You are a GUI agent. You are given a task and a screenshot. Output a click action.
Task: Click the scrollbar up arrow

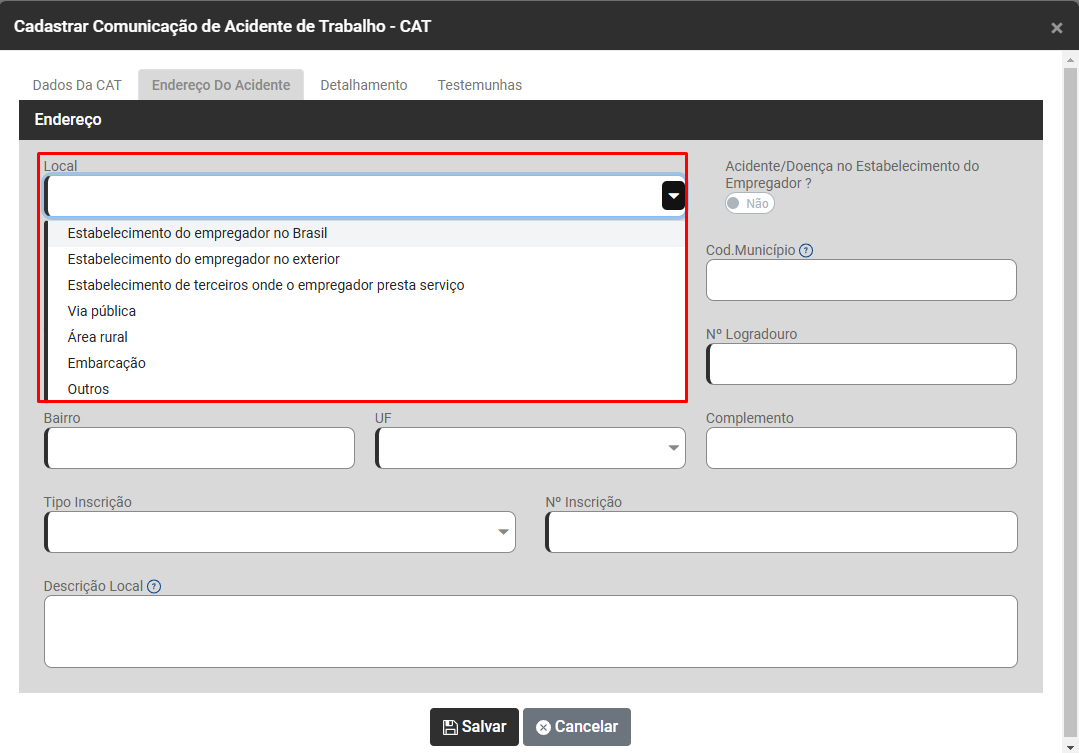tap(1070, 60)
